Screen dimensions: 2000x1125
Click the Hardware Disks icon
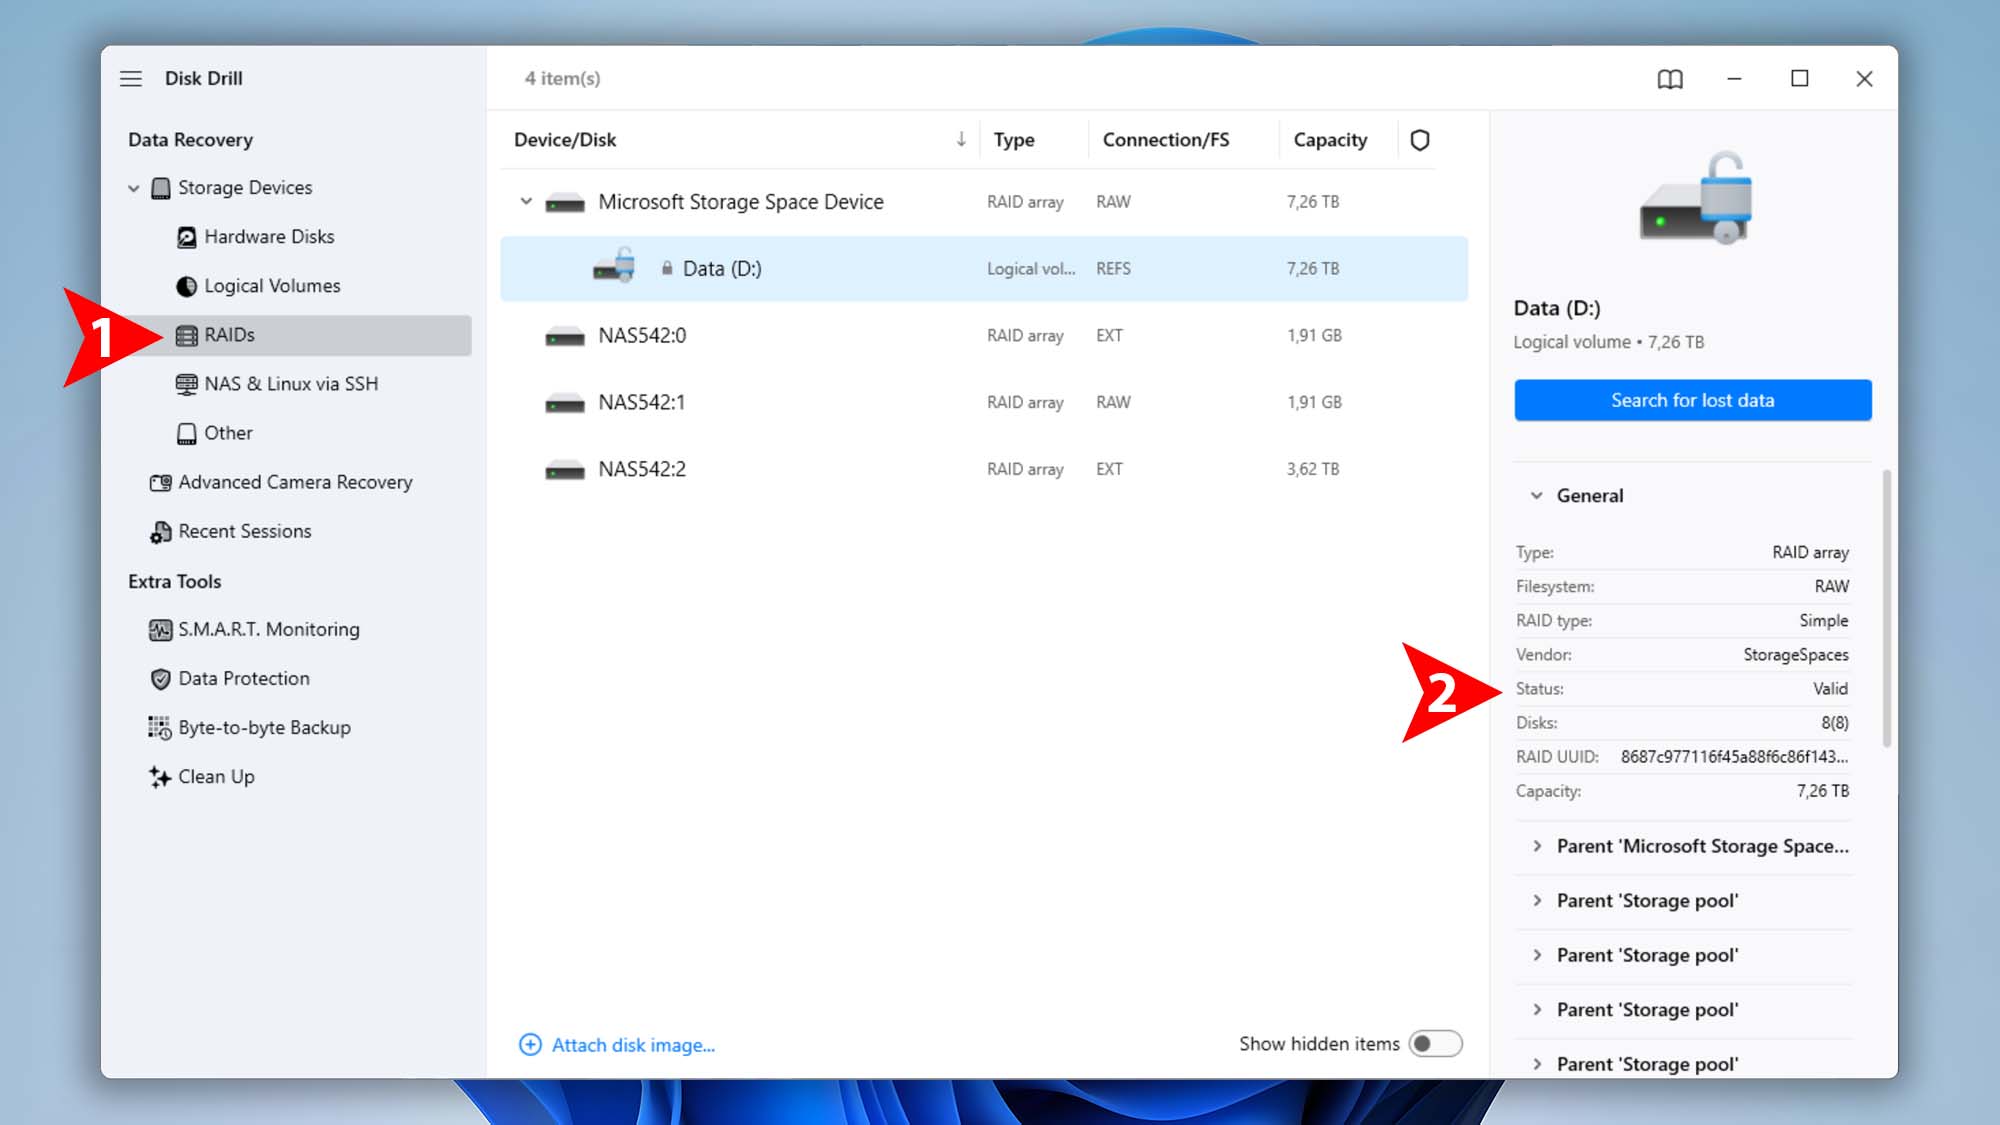pyautogui.click(x=186, y=237)
